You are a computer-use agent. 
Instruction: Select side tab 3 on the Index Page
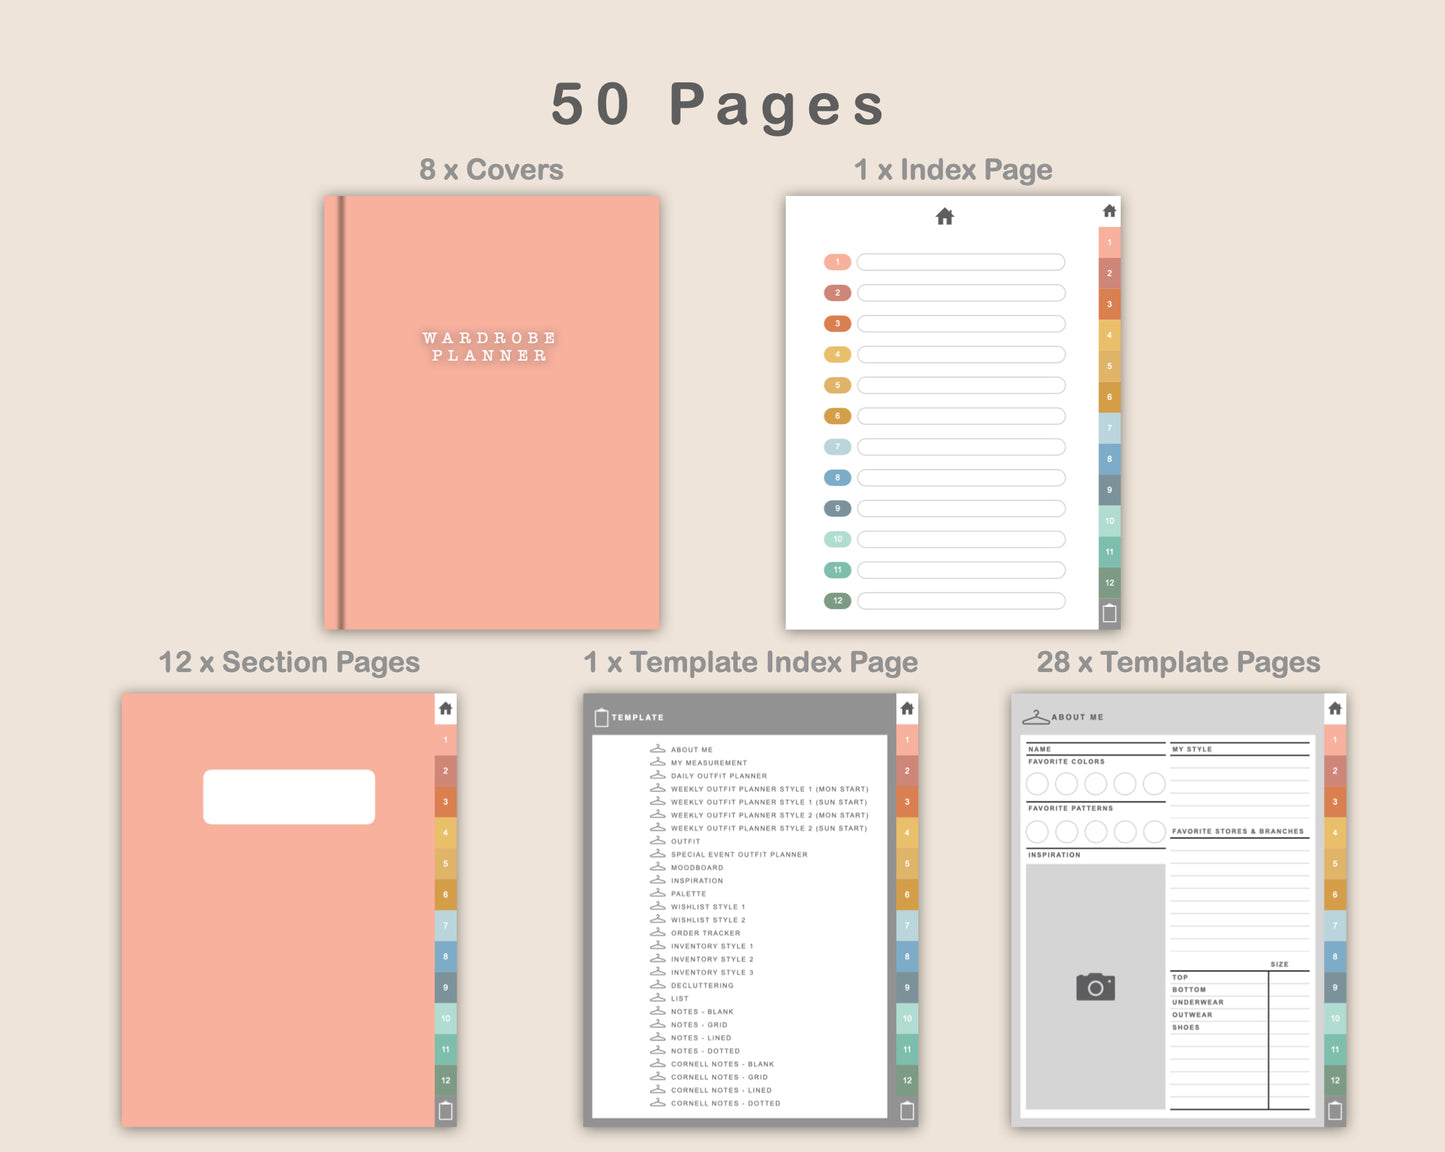(x=1109, y=305)
